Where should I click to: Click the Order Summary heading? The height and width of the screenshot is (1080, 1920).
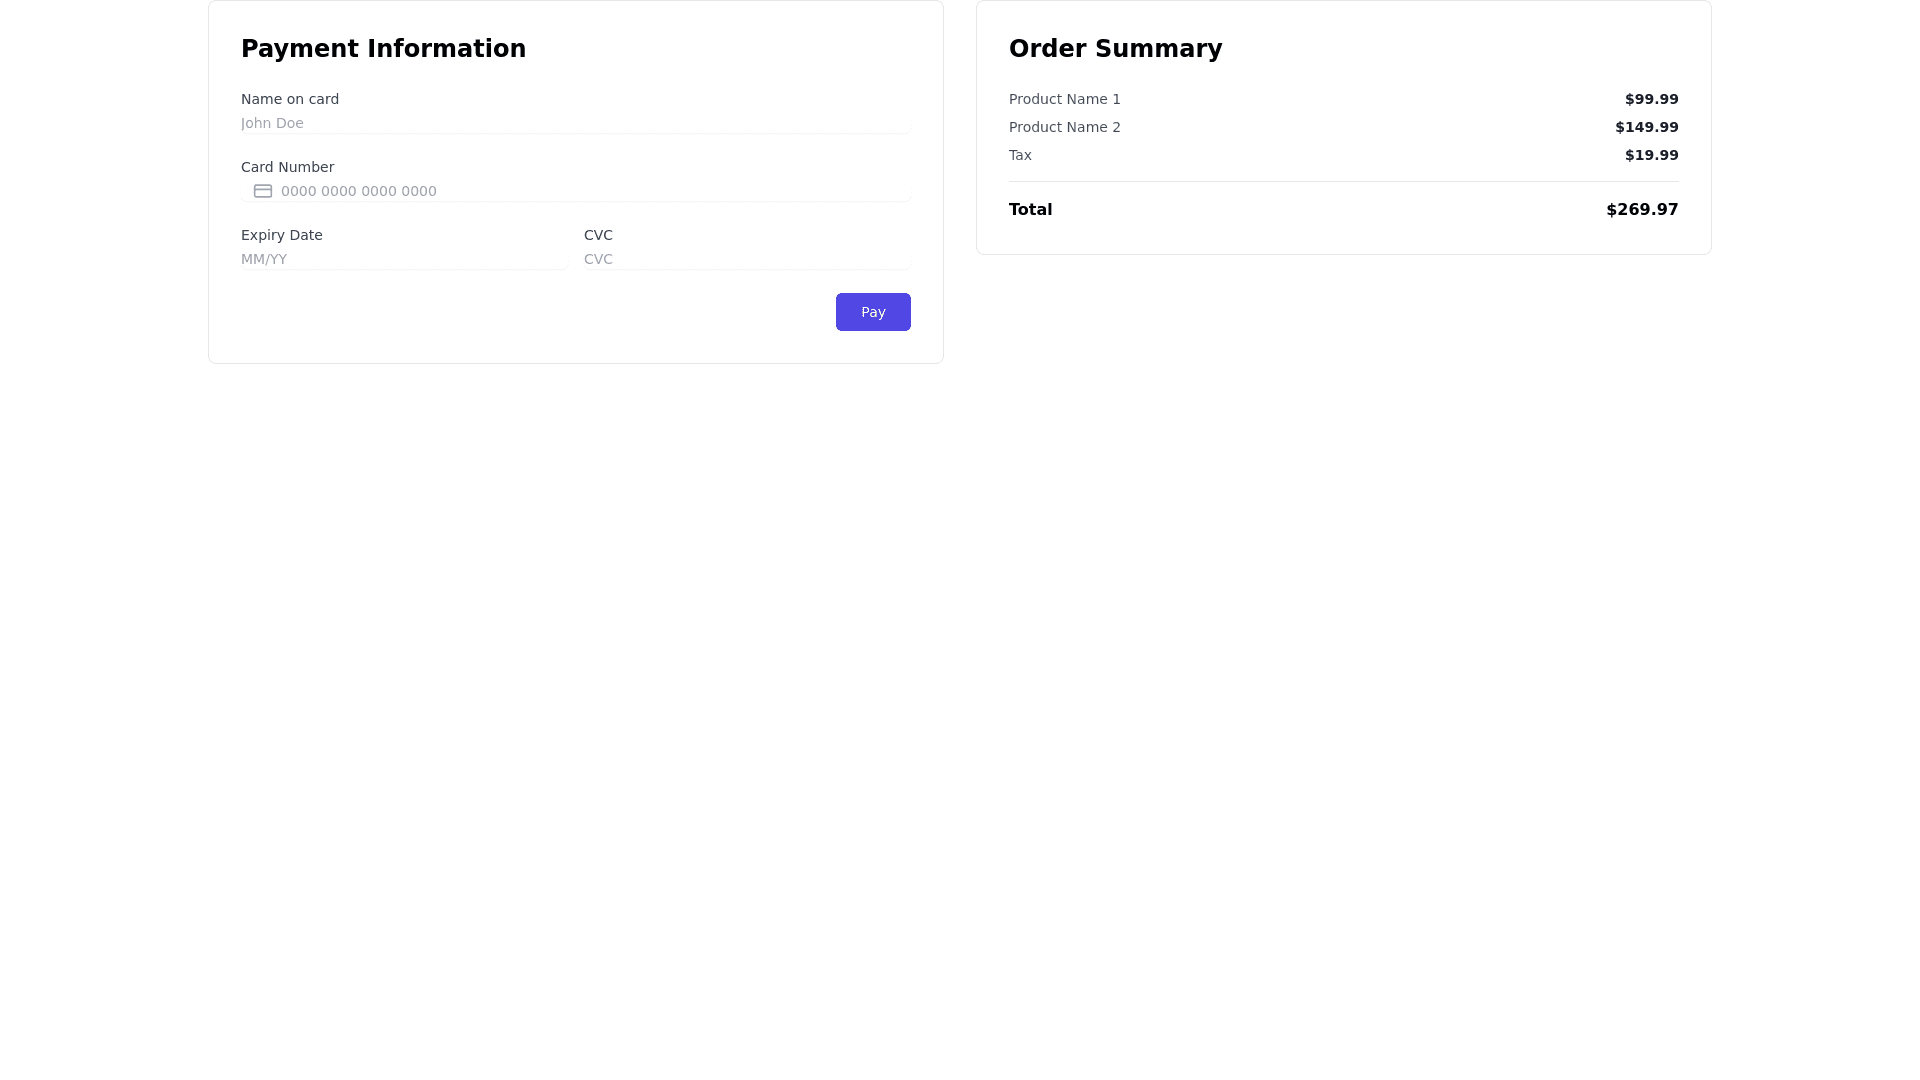point(1115,49)
